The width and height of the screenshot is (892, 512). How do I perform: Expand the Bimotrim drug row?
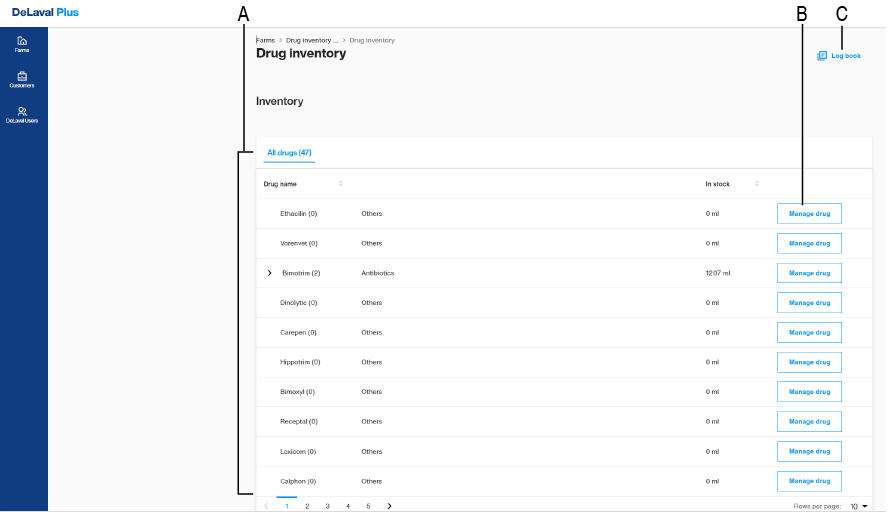coord(269,273)
